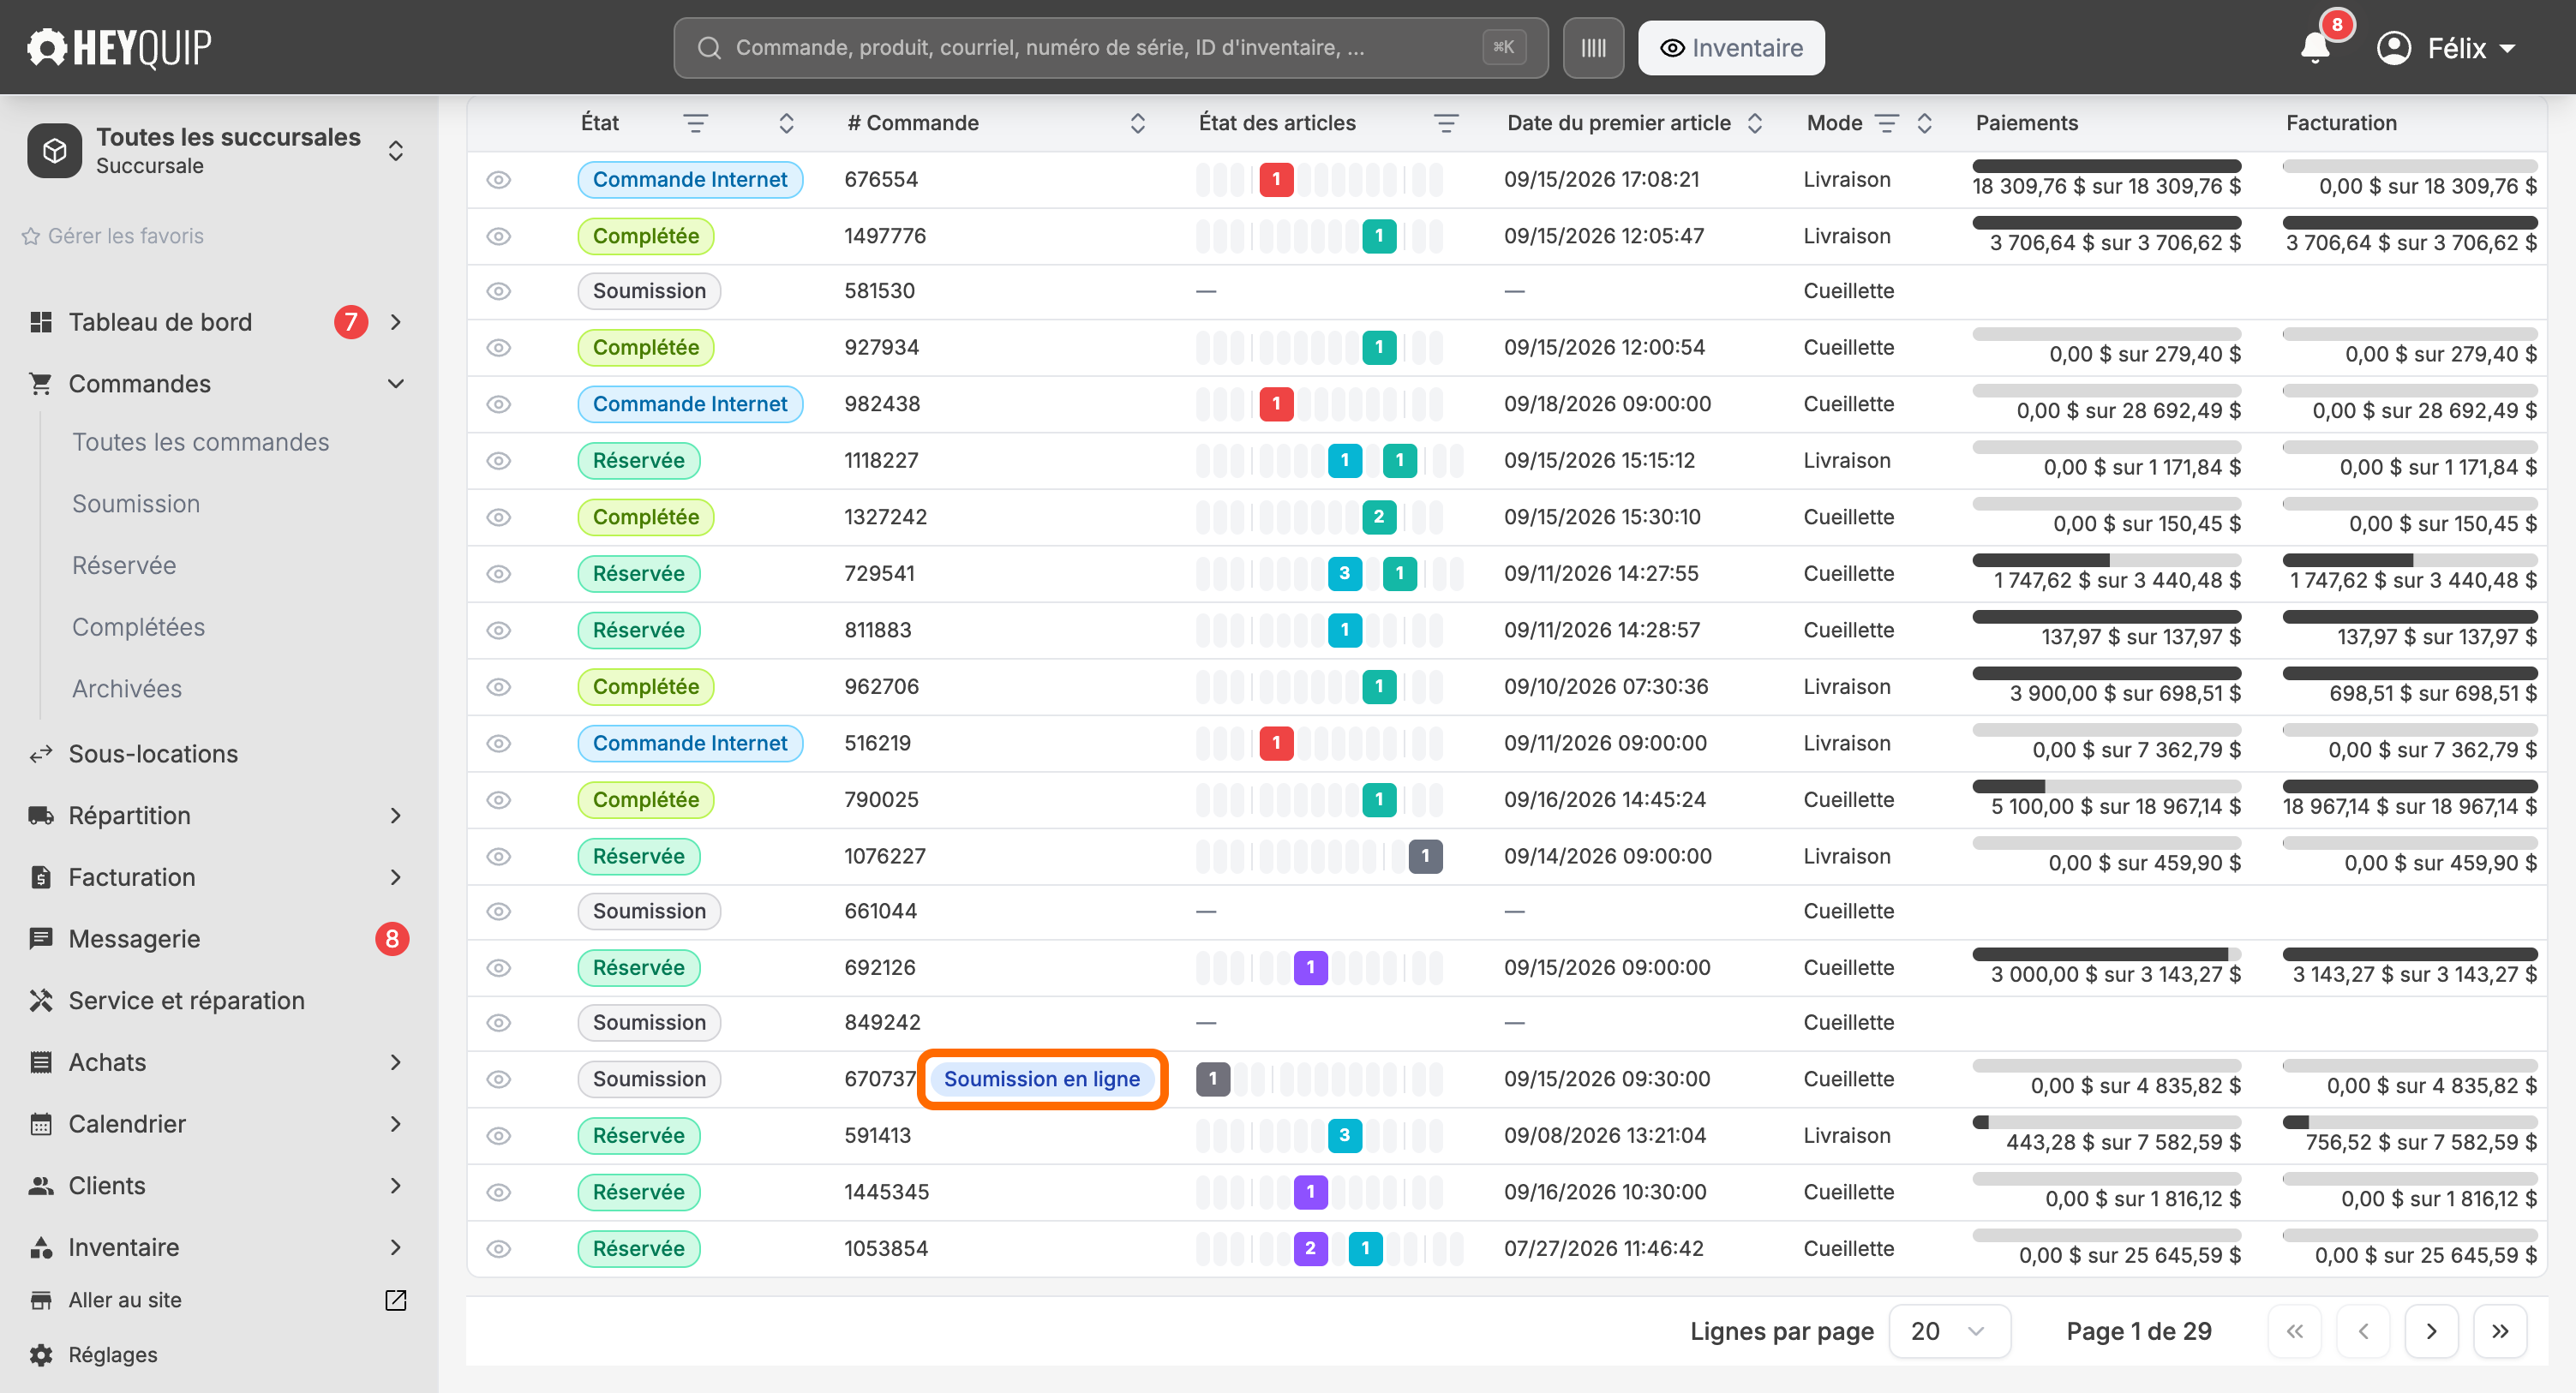The width and height of the screenshot is (2576, 1393).
Task: Click Facturation progress bar for order 591413
Action: (x=2410, y=1122)
